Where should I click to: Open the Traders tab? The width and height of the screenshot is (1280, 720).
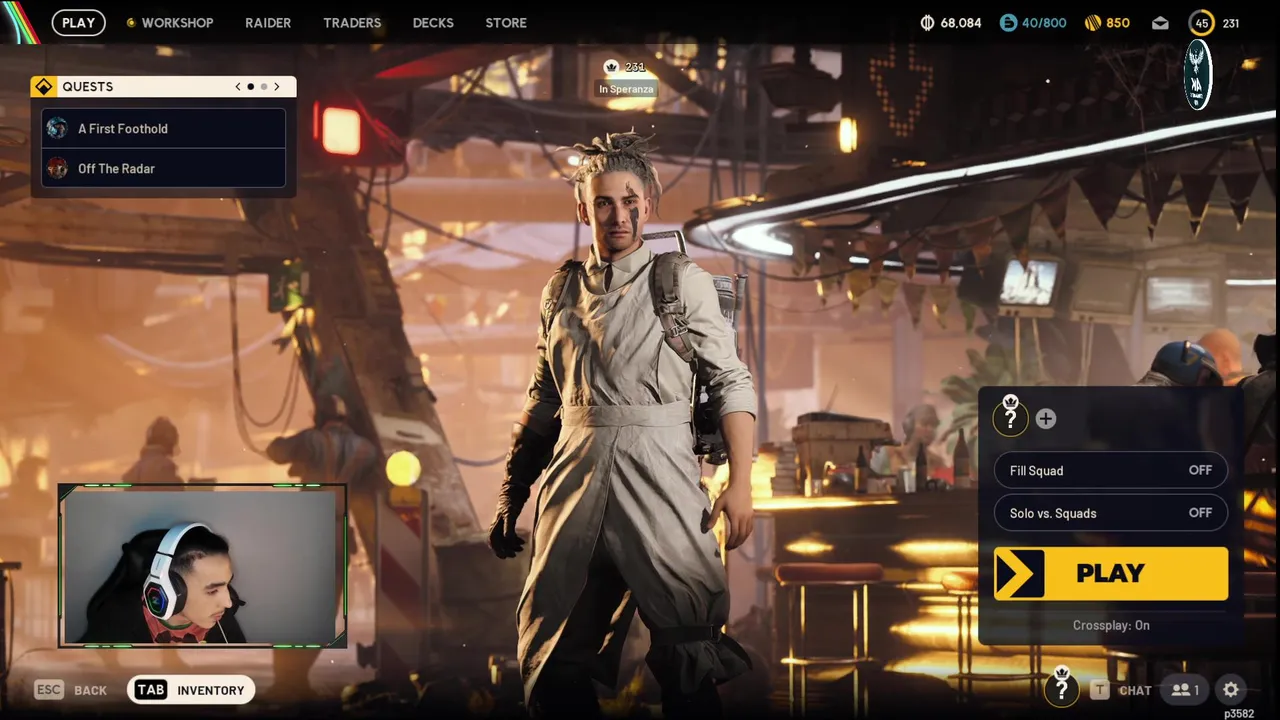click(352, 22)
